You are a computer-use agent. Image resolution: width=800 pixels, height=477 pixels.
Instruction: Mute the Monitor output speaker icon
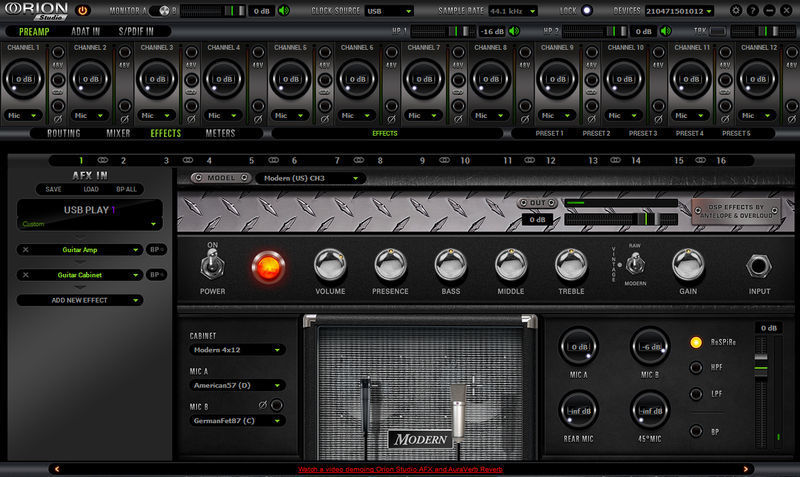click(x=284, y=11)
